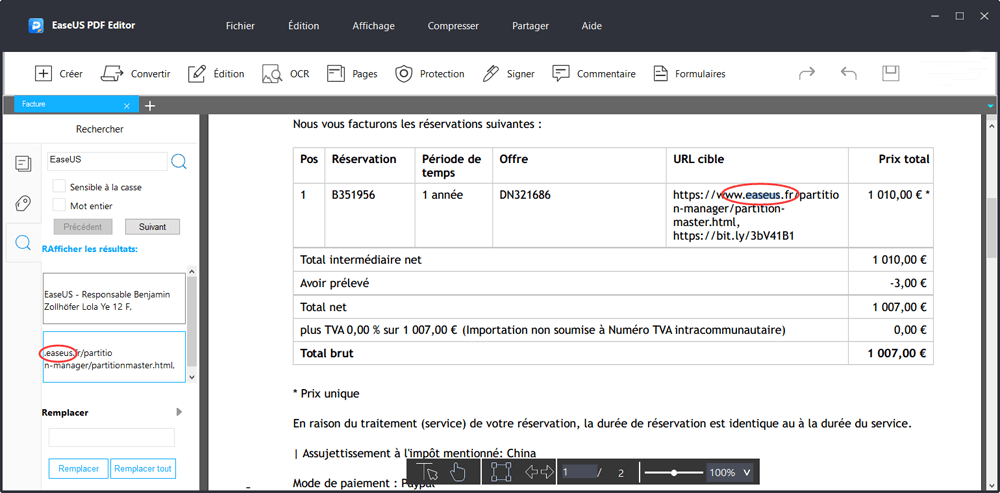Image resolution: width=1000 pixels, height=493 pixels.
Task: Click the search magnifier next to EaseUS field
Action: (x=179, y=161)
